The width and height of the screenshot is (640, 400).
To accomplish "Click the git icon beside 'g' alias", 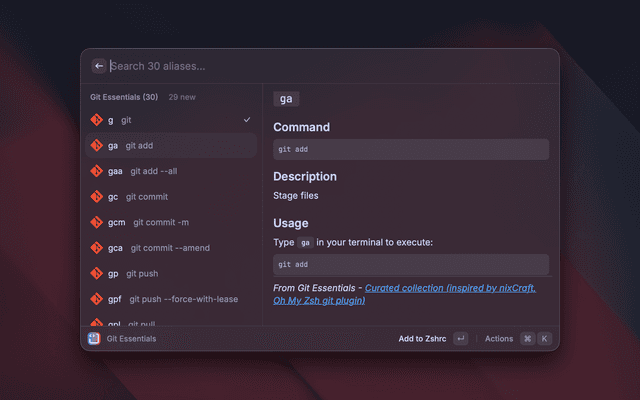I will [97, 120].
